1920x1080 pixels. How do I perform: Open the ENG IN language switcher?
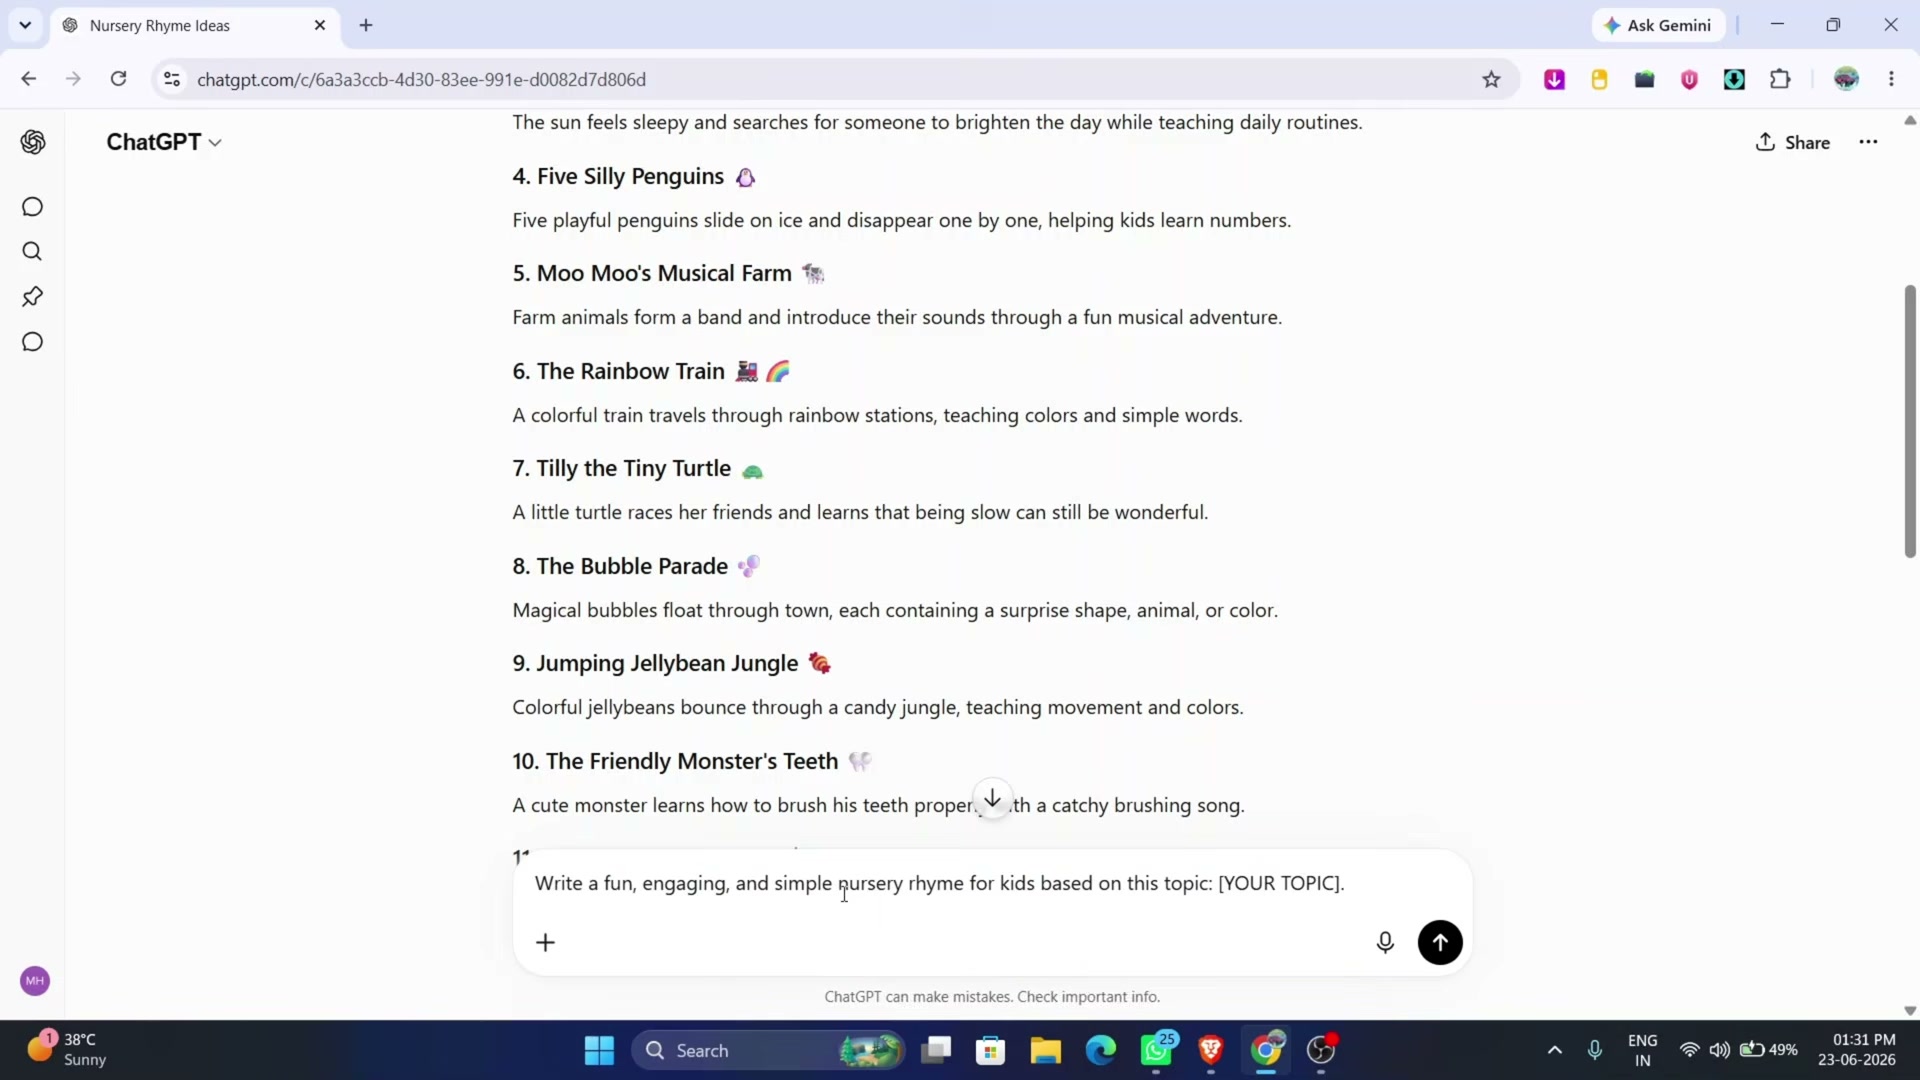[1642, 1050]
